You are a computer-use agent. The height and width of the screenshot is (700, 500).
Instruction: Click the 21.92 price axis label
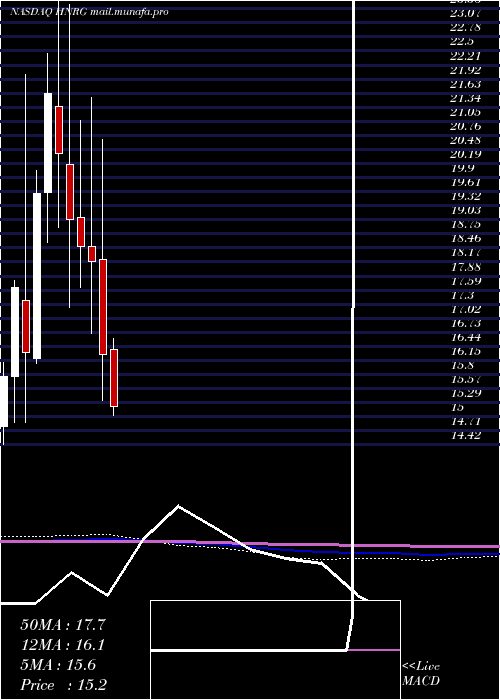tap(466, 70)
